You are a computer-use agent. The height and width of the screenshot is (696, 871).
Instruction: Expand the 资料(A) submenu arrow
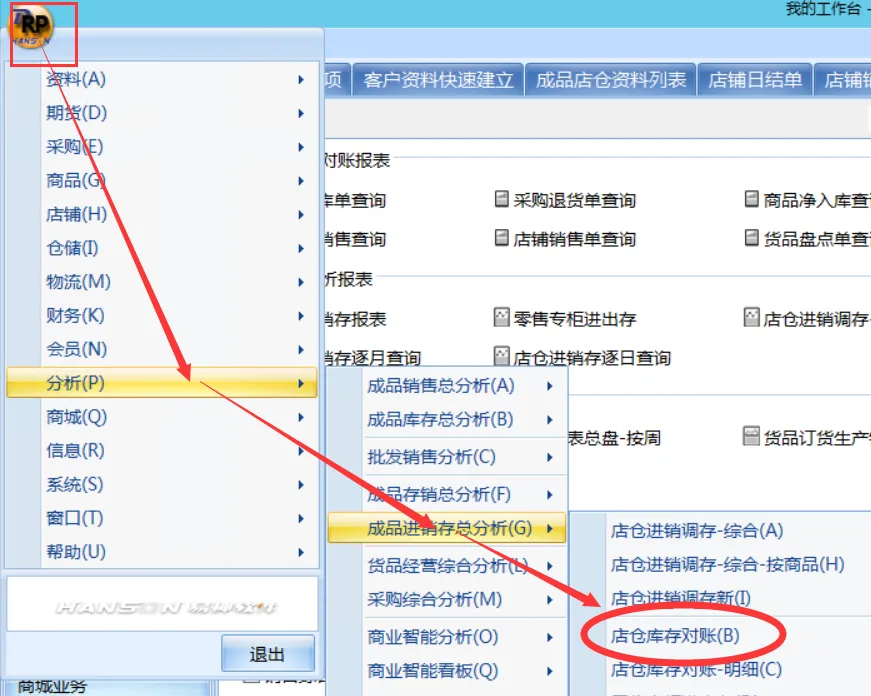[x=301, y=80]
